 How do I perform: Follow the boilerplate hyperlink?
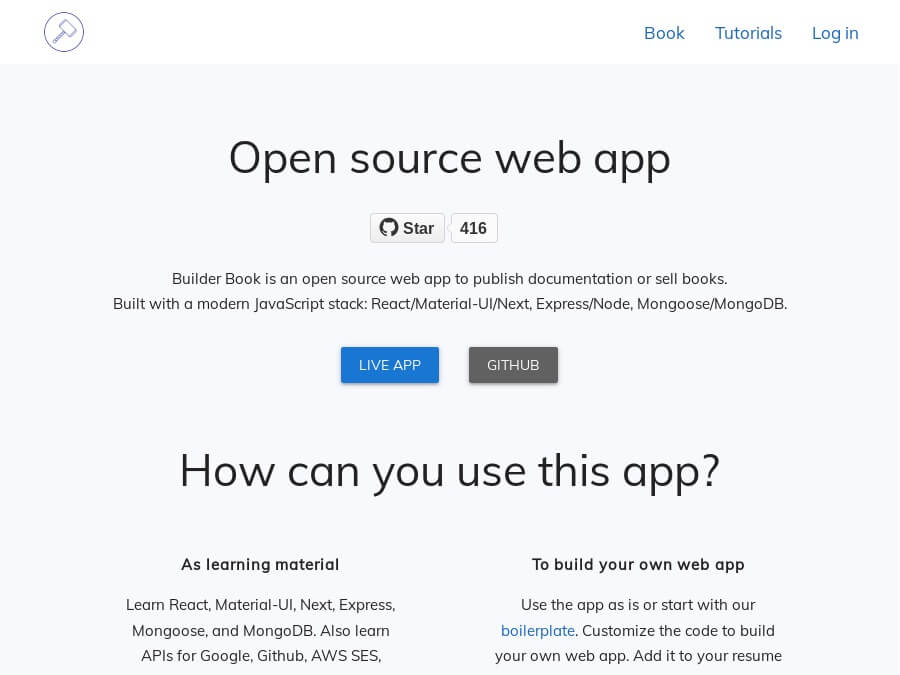tap(538, 631)
